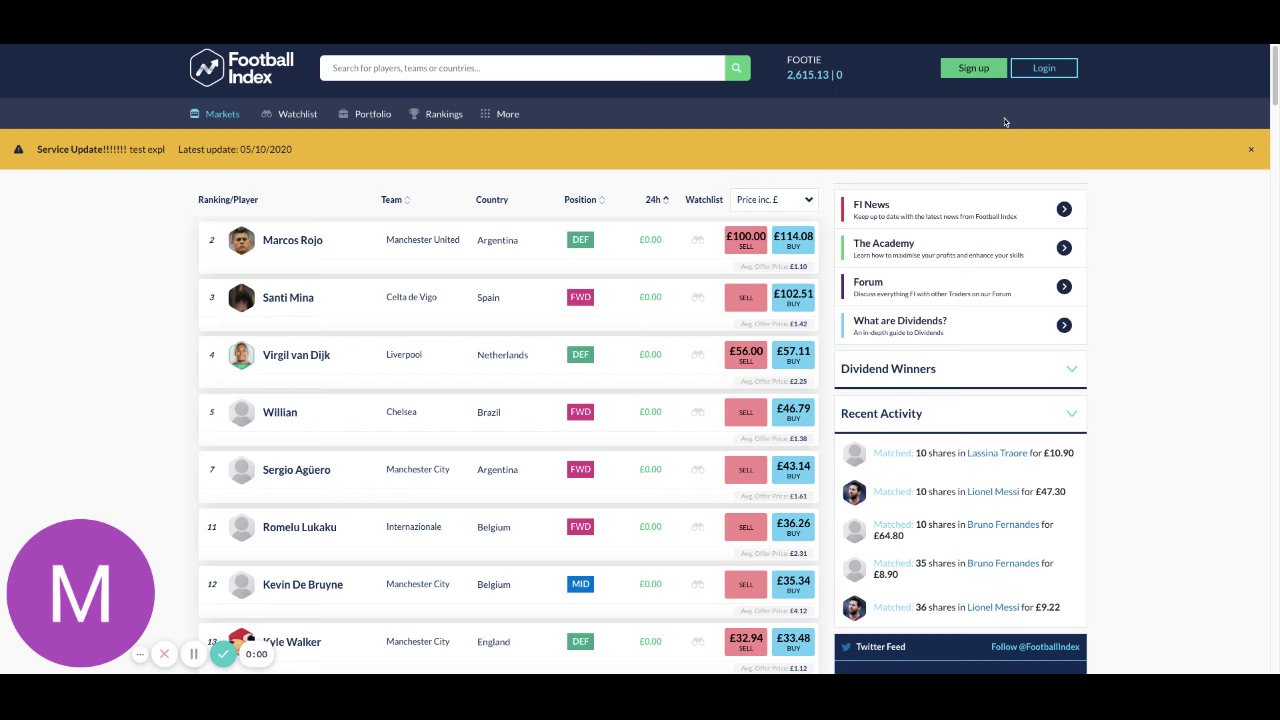
Task: Click the Football Index logo
Action: point(242,68)
